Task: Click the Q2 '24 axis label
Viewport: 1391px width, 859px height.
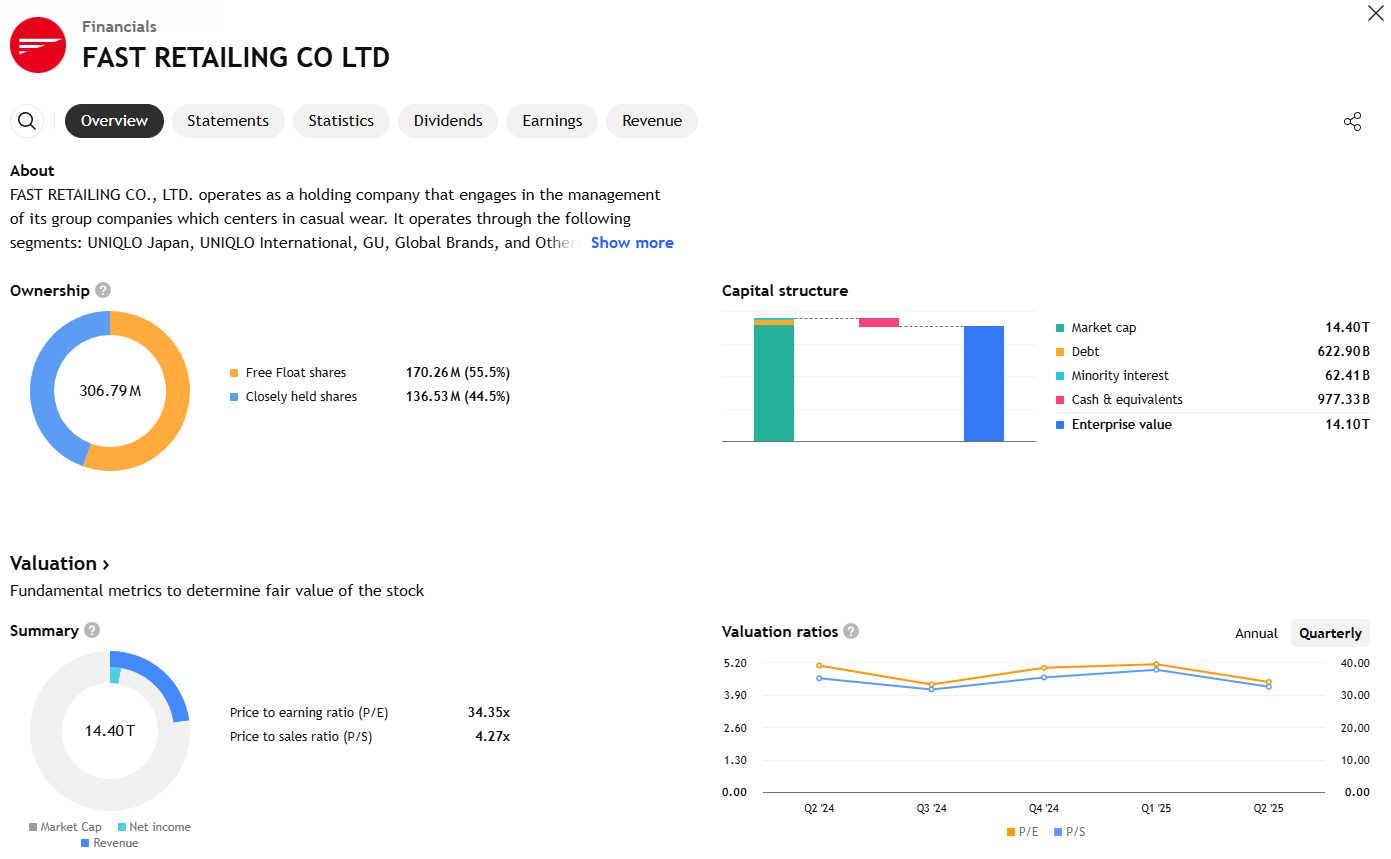Action: coord(819,808)
